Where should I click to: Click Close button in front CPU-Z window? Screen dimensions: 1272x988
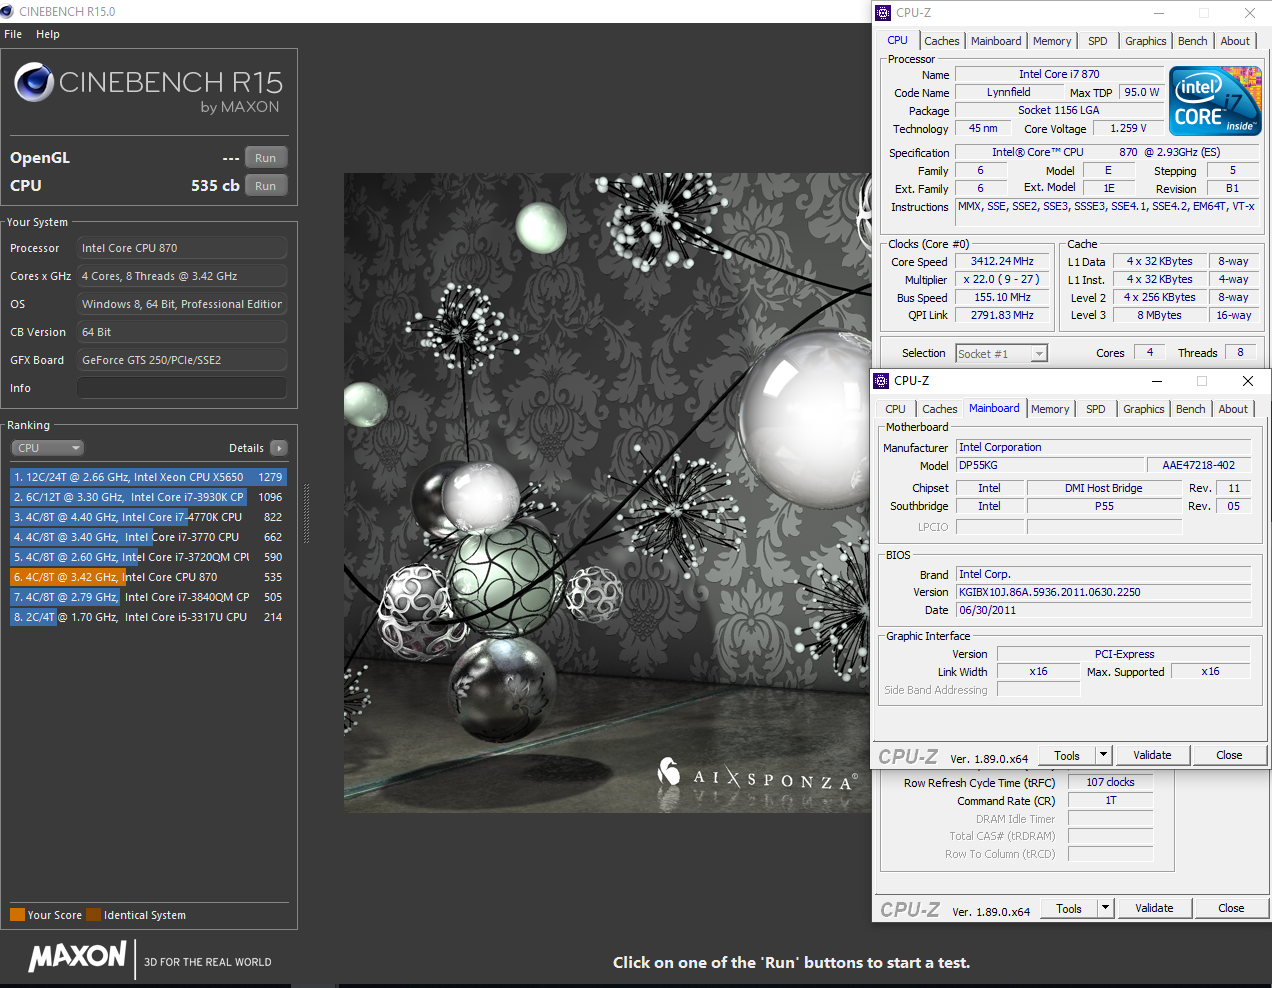(1229, 756)
